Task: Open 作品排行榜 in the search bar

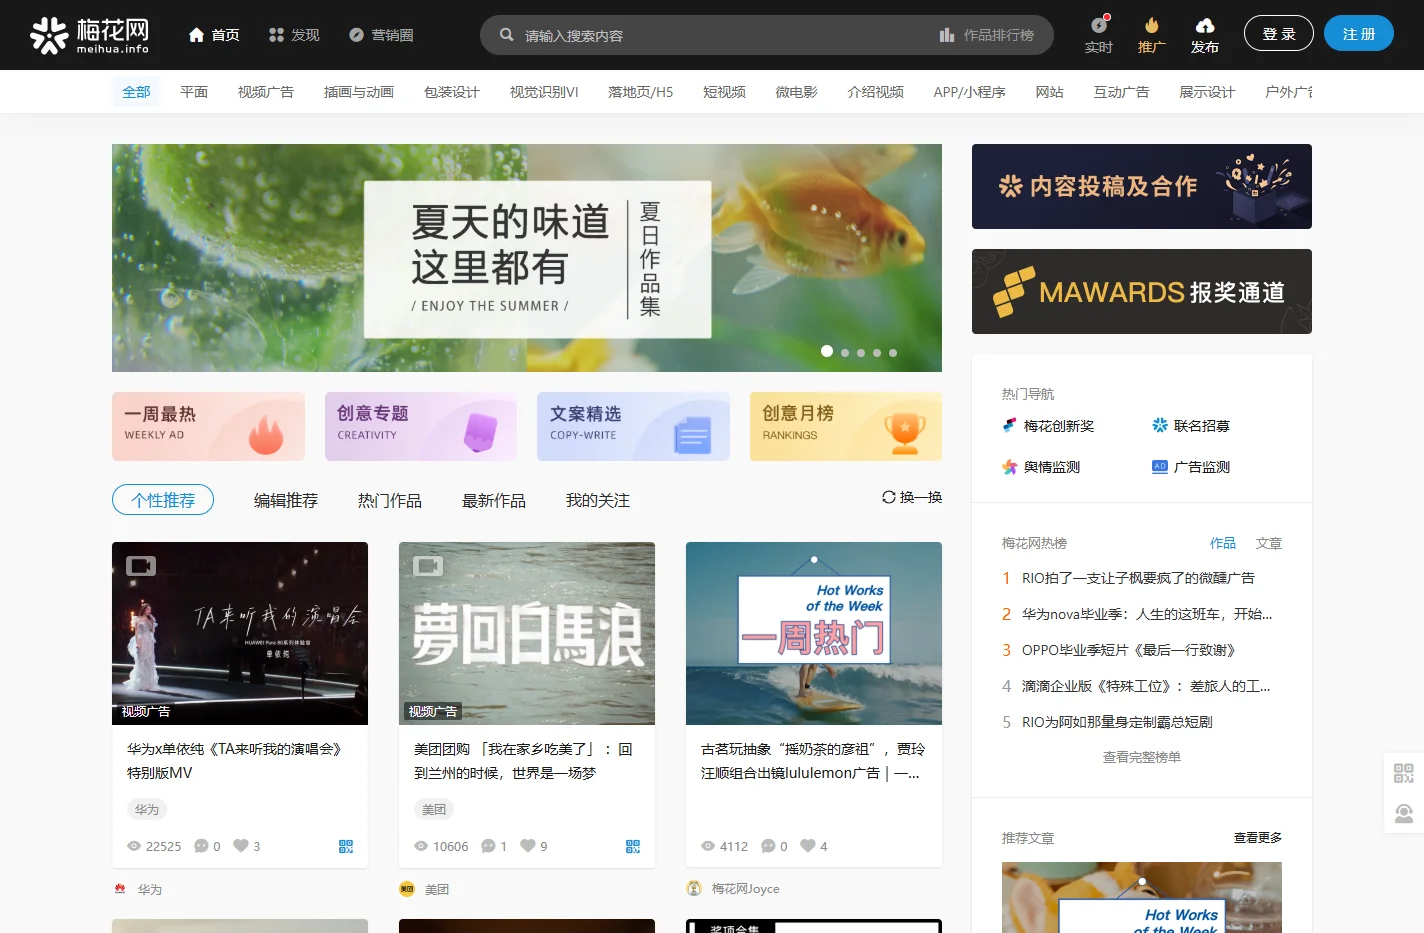Action: [987, 35]
